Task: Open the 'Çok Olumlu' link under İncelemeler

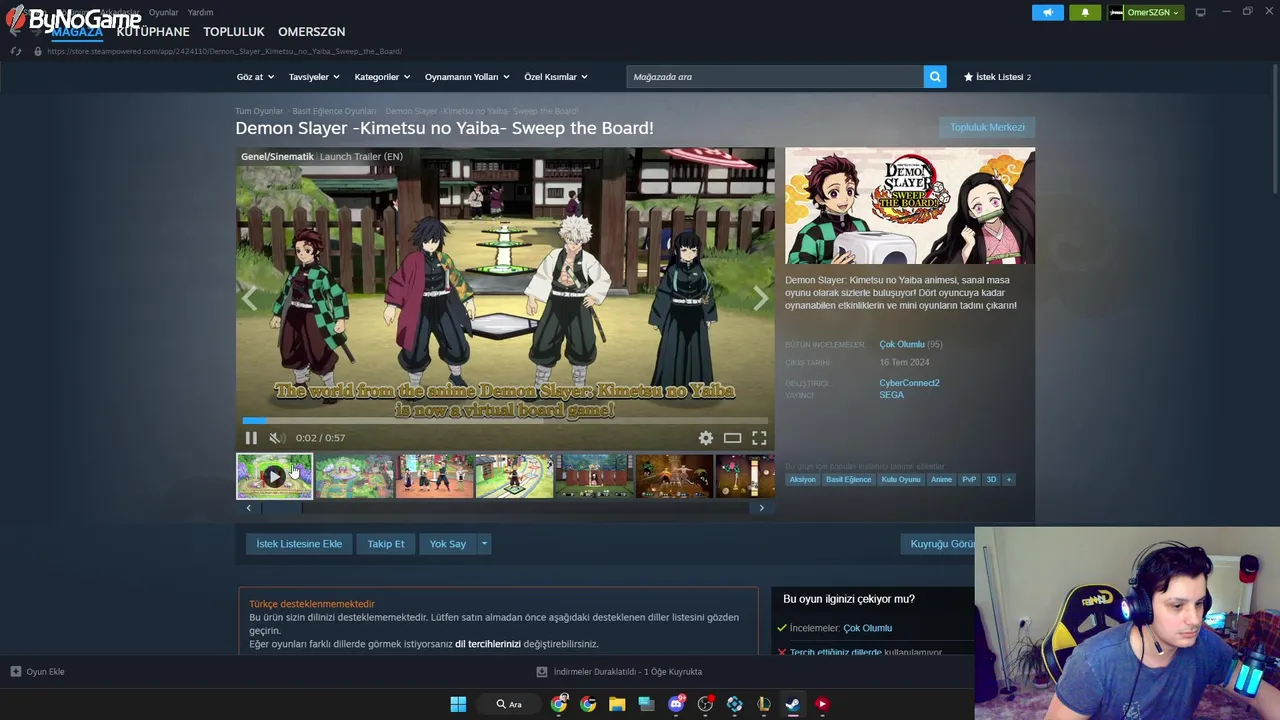Action: (867, 628)
